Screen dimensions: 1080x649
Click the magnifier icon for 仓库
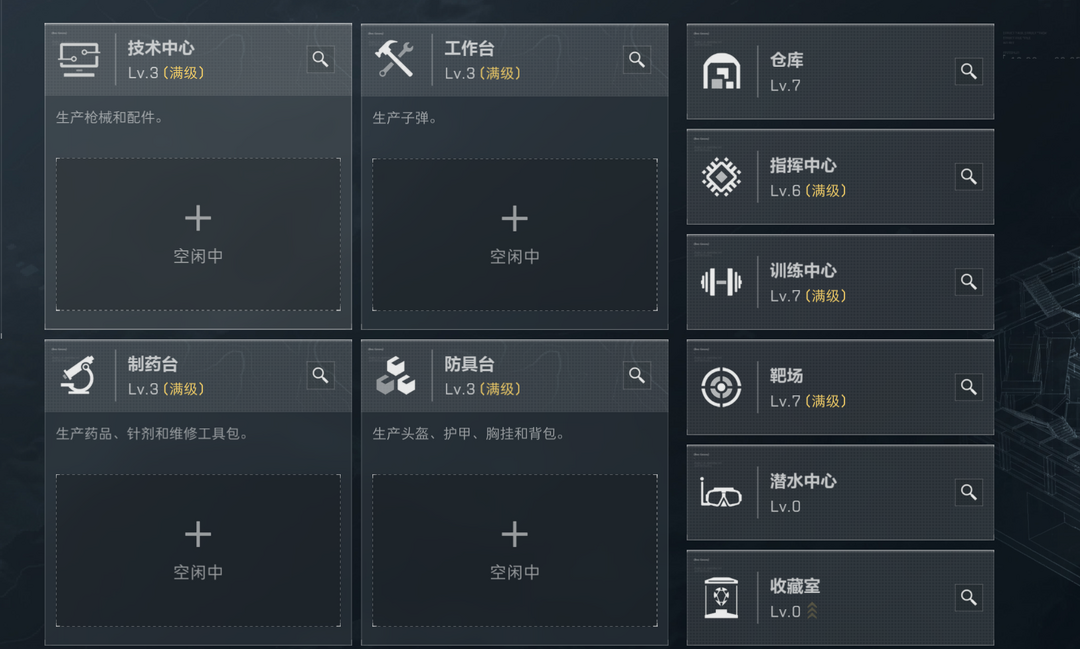(x=968, y=71)
